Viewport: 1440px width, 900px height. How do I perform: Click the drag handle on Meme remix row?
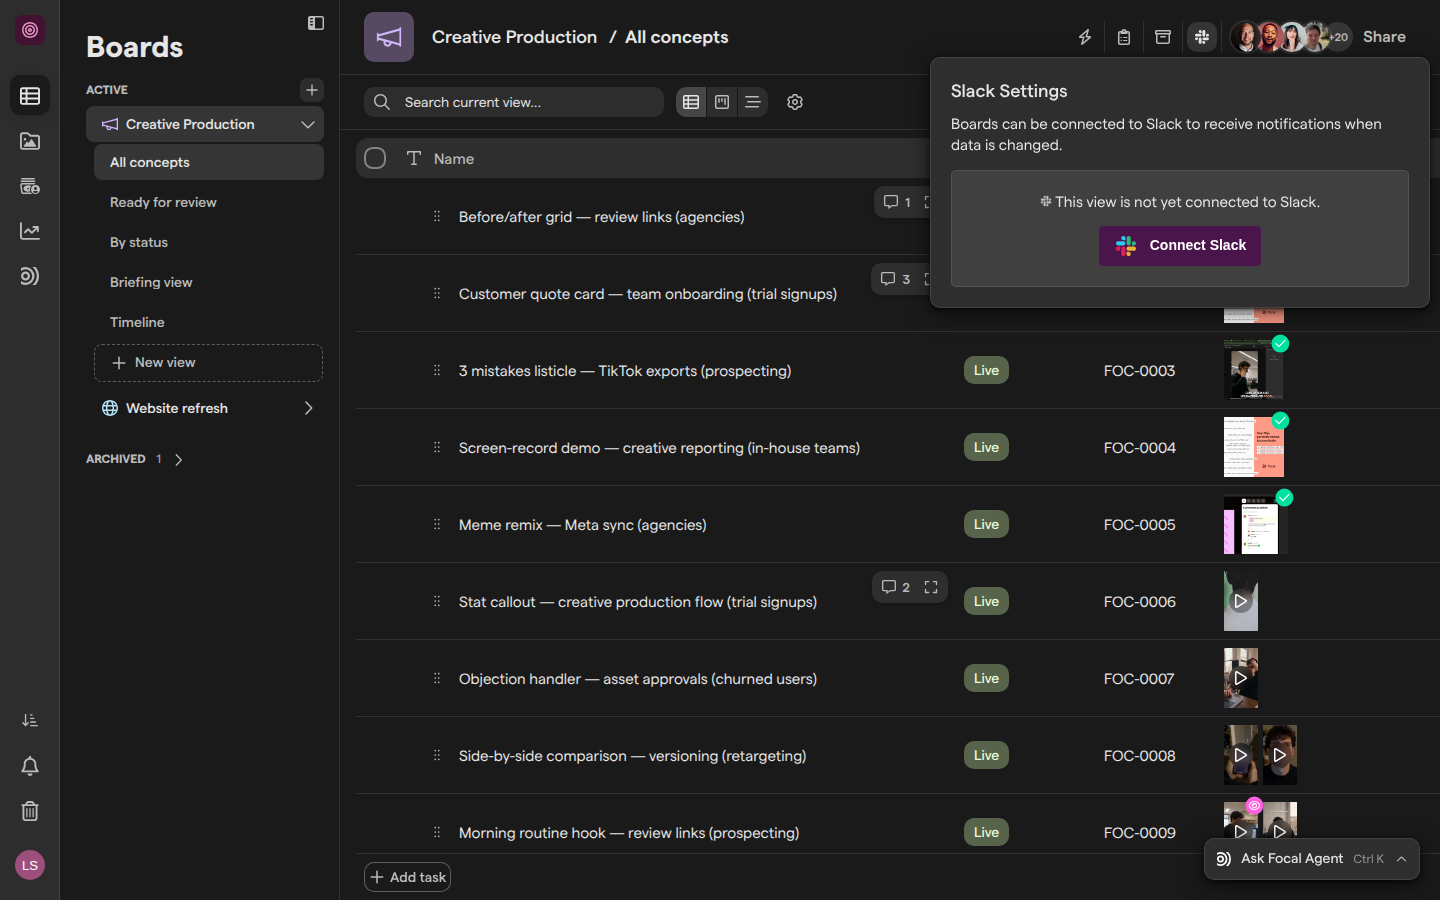437,524
